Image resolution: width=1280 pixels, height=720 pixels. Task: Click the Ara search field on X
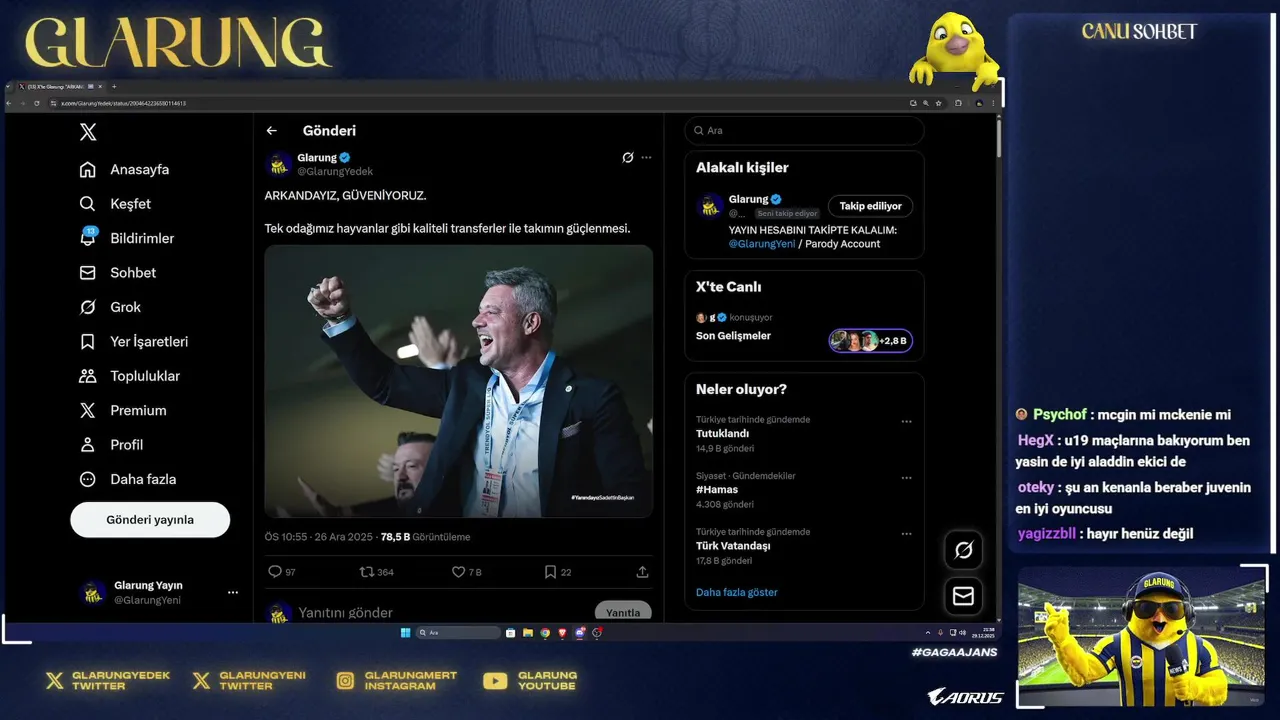(804, 131)
